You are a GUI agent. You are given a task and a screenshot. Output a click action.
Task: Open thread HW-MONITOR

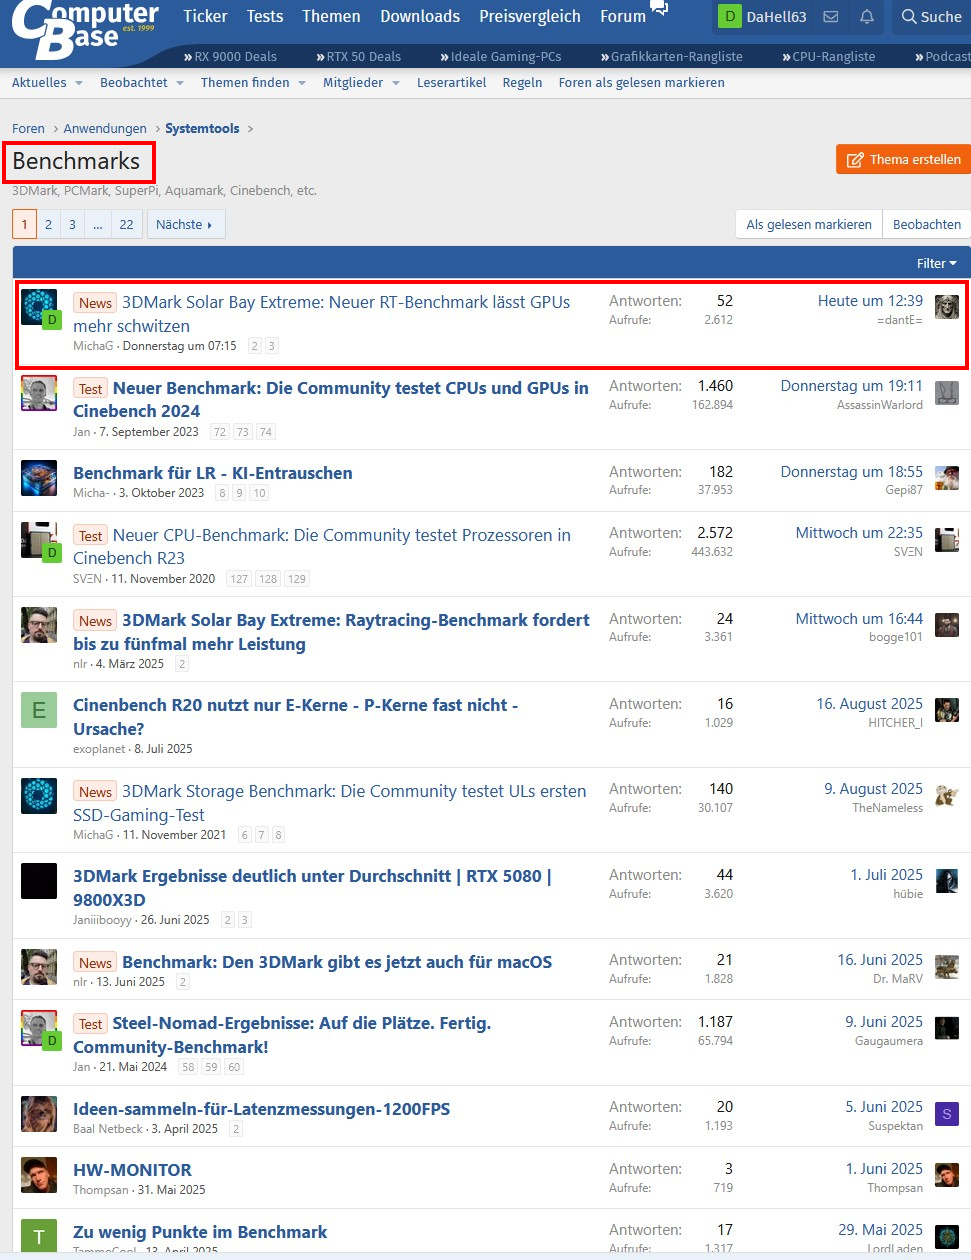pyautogui.click(x=132, y=1170)
